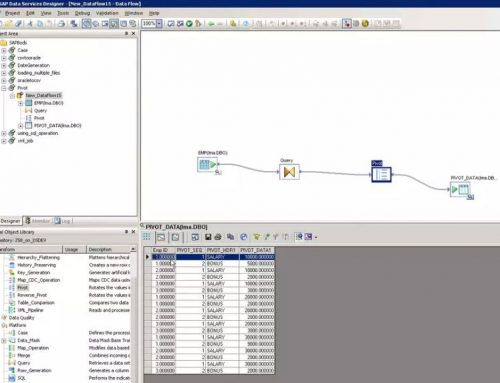500x383 pixels.
Task: Collapse the Pivot job tree node
Action: [x=4, y=88]
